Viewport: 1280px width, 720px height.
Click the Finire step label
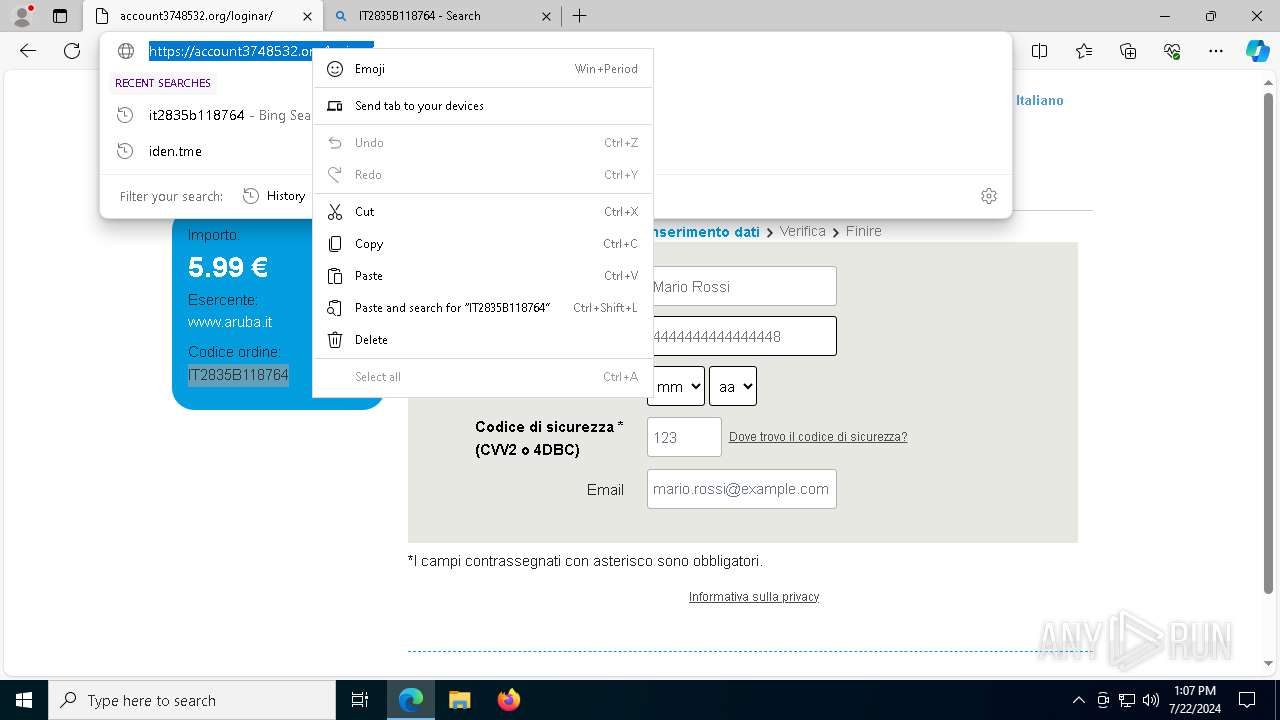864,231
